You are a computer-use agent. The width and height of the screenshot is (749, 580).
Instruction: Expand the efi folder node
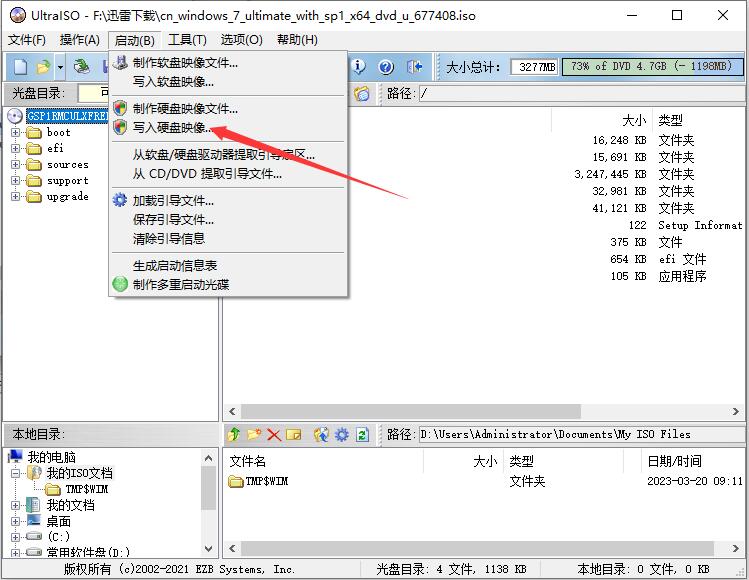15,149
